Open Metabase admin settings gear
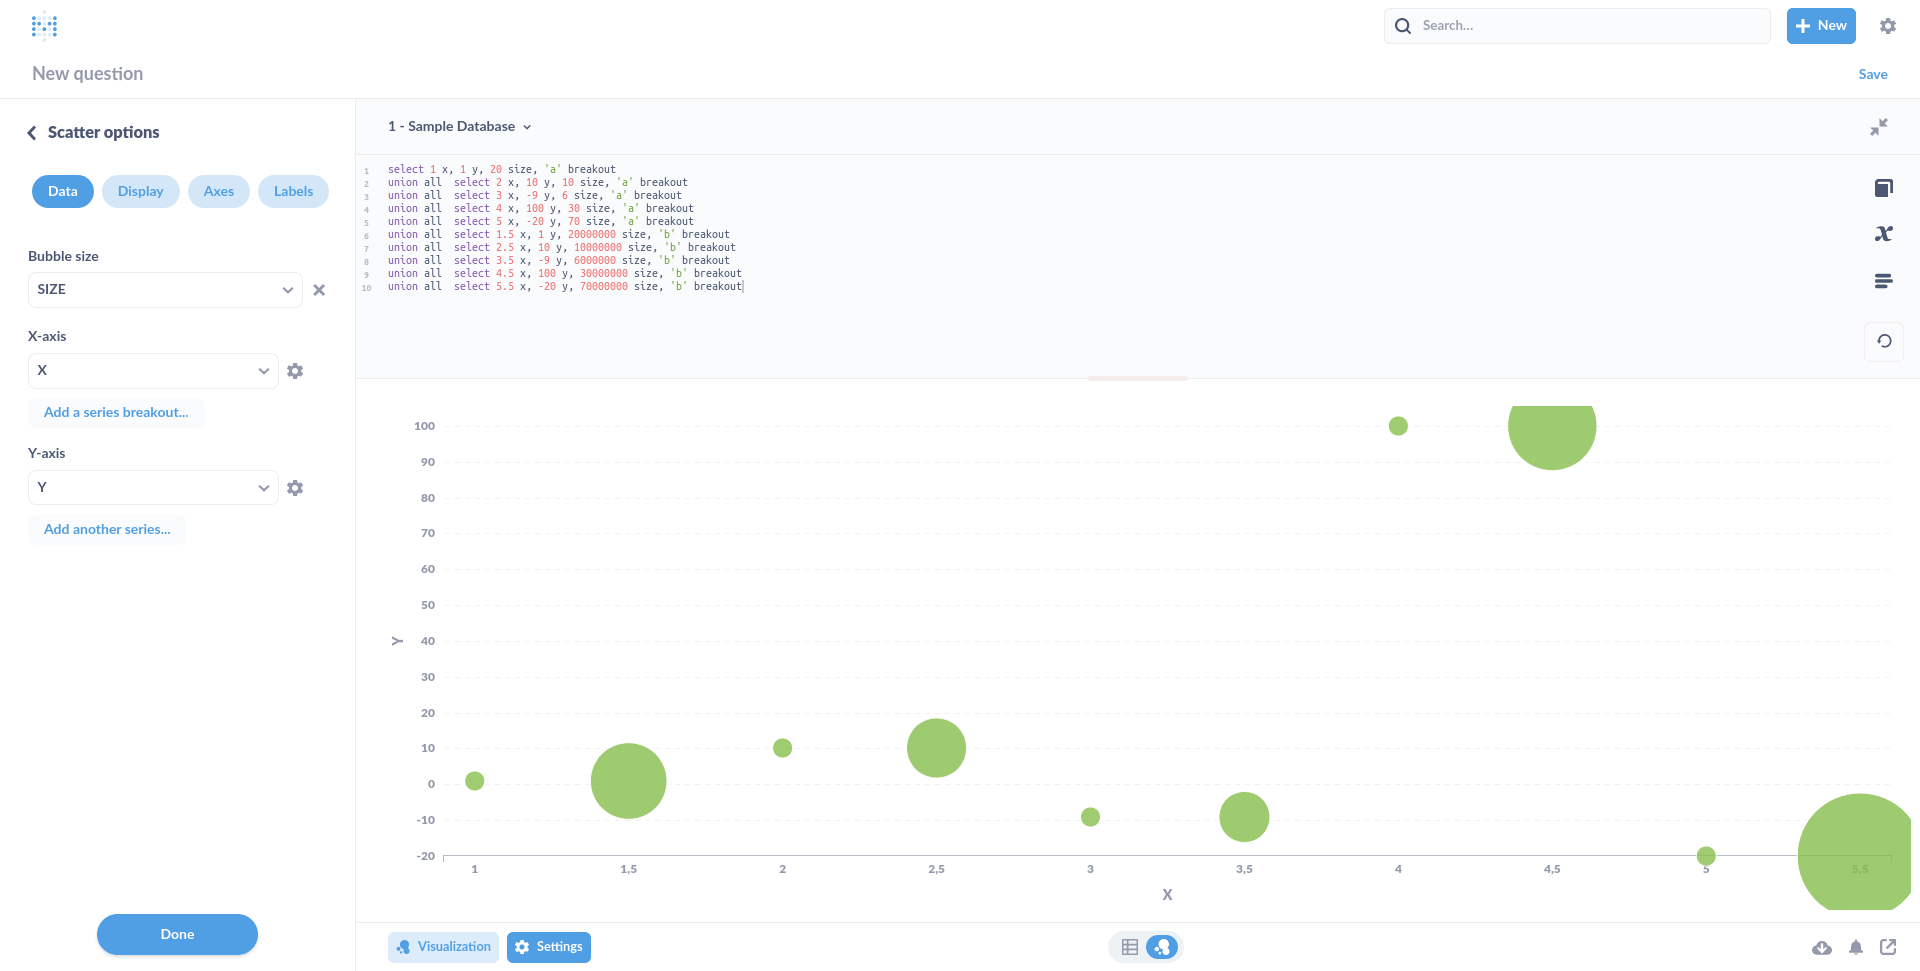 [x=1888, y=26]
